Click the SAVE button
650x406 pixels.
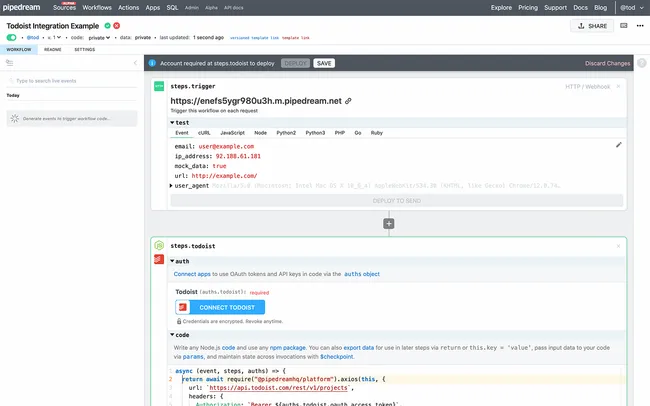pos(324,63)
